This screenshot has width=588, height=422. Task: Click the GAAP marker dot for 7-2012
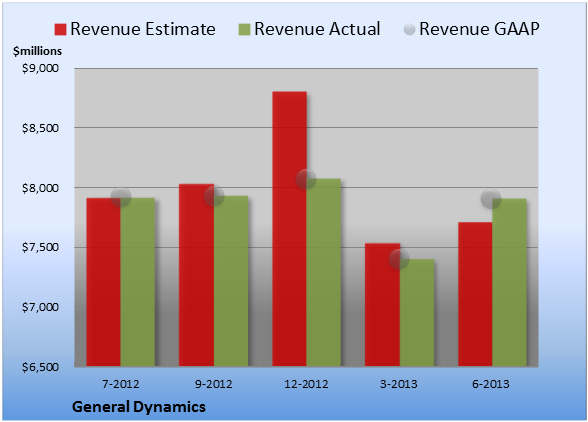coord(121,197)
